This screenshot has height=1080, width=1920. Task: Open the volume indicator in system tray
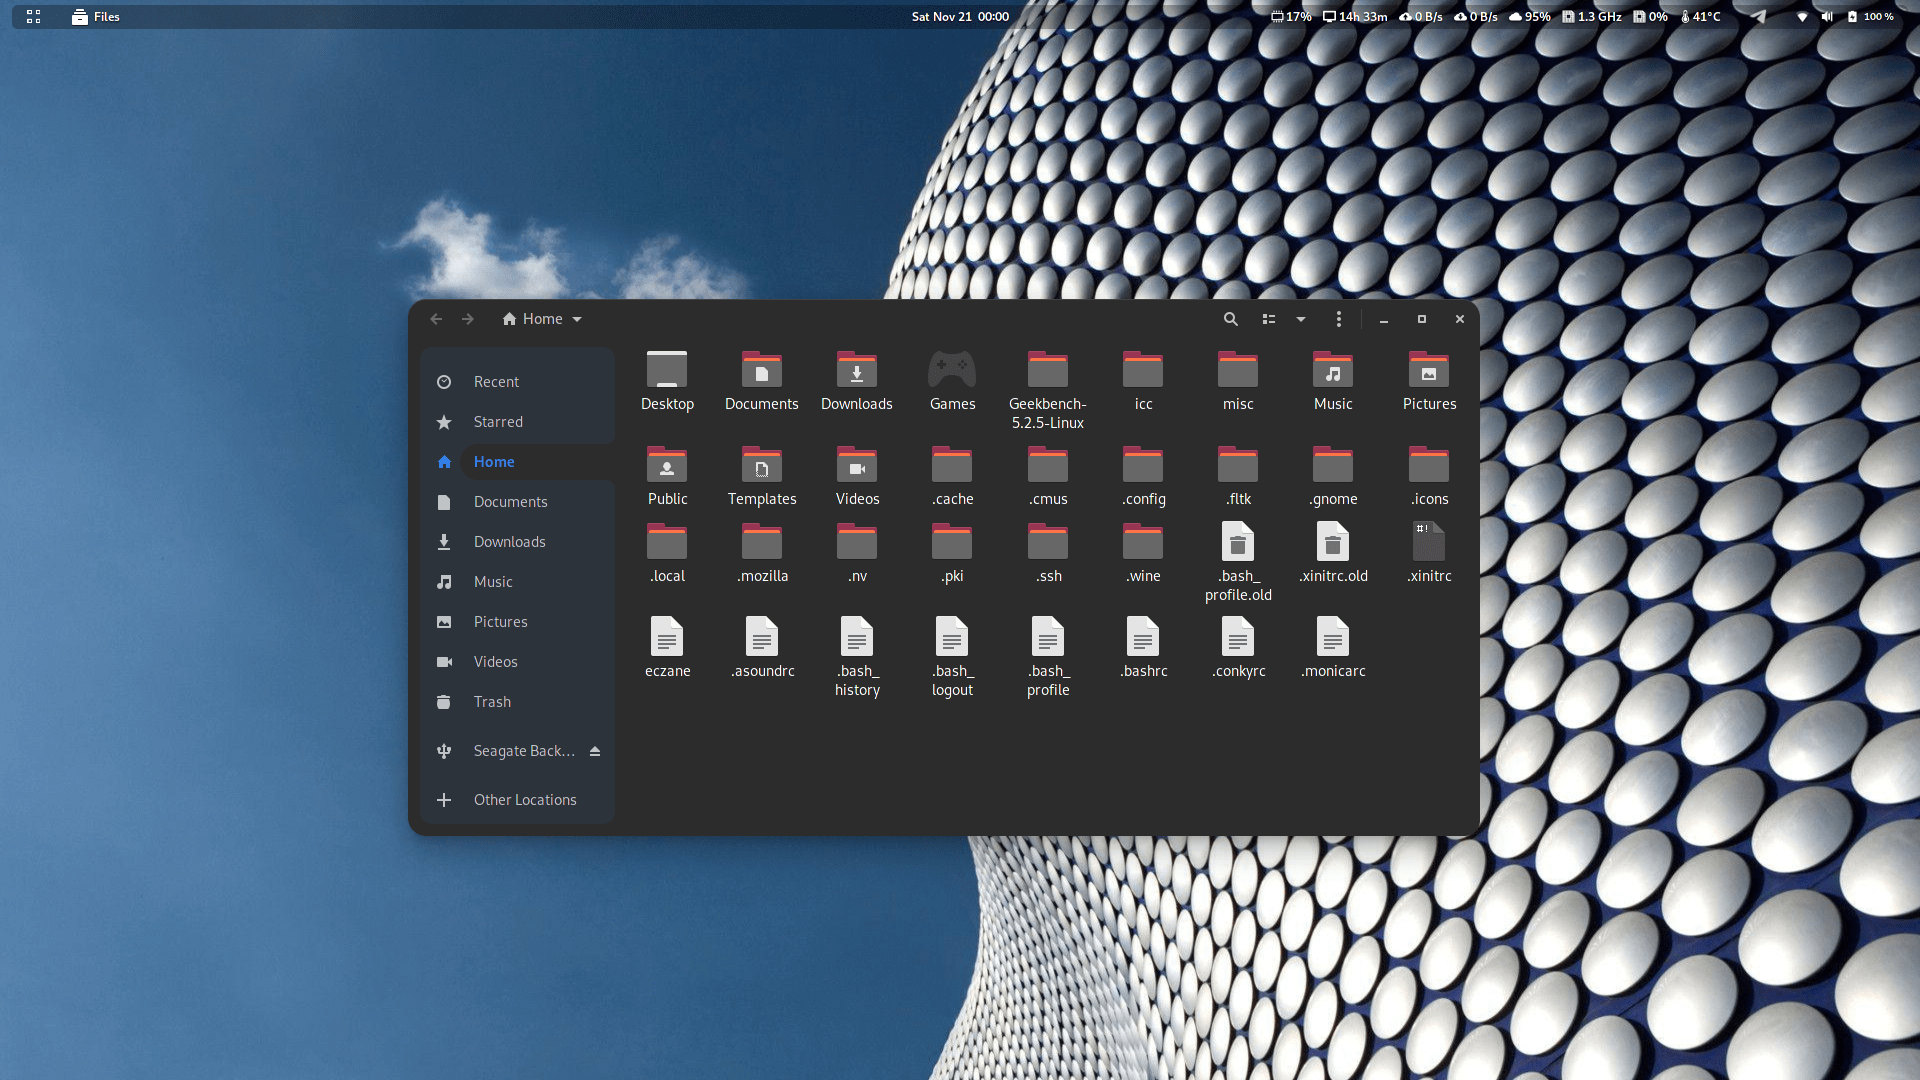coord(1827,16)
